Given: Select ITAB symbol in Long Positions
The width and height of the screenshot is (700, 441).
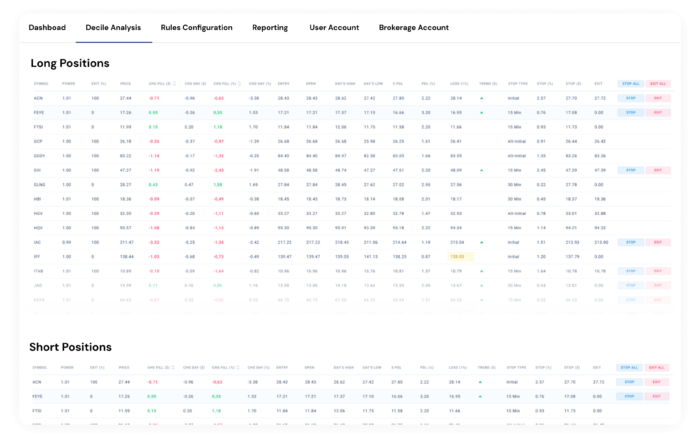Looking at the screenshot, I should coord(38,271).
